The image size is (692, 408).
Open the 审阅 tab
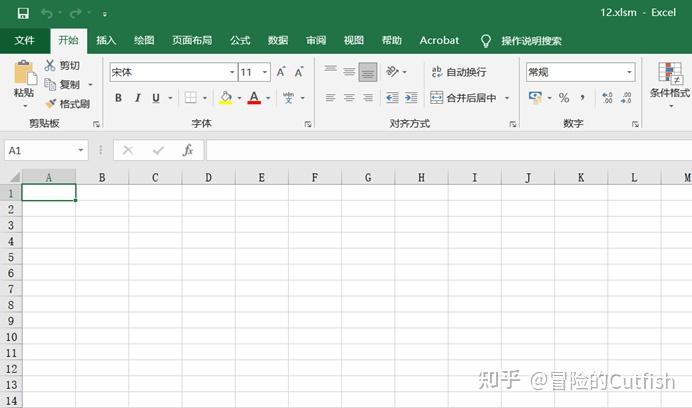(x=316, y=41)
